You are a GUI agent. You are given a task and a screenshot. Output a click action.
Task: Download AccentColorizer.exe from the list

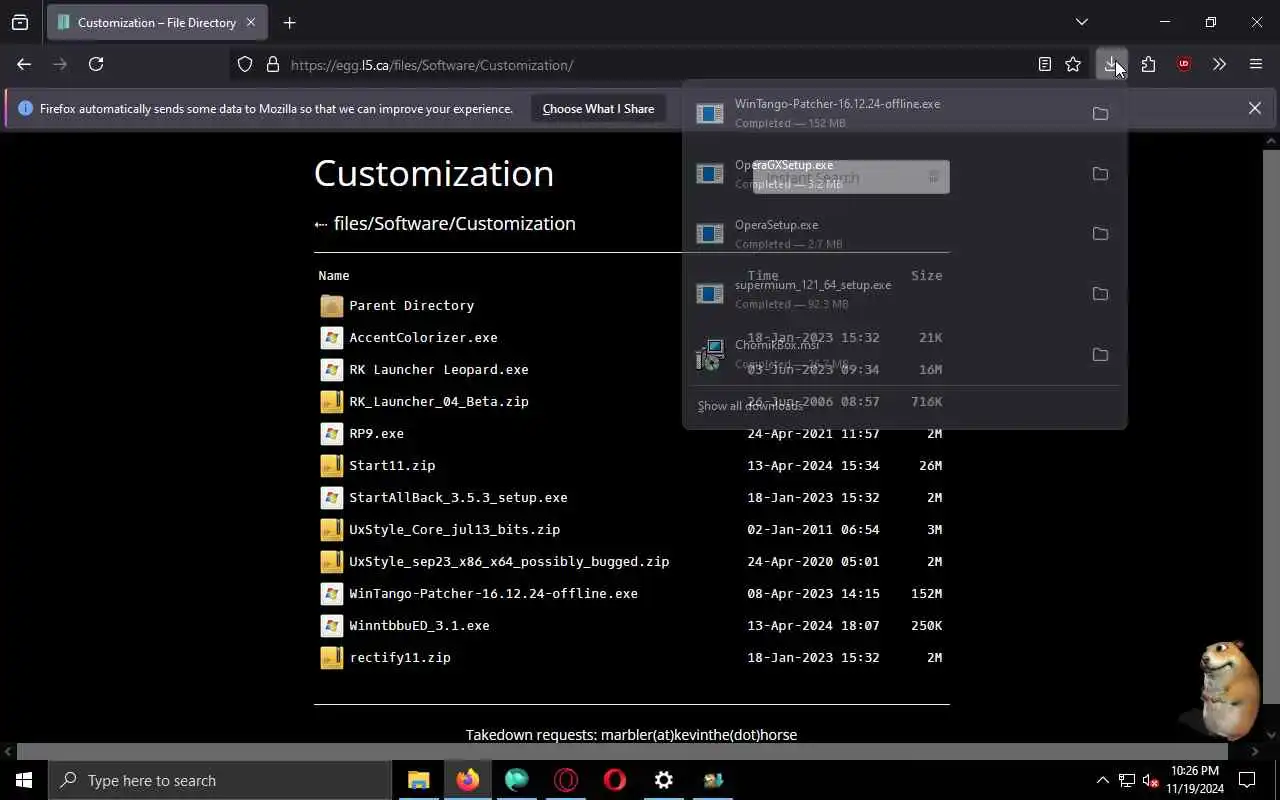[x=423, y=337]
